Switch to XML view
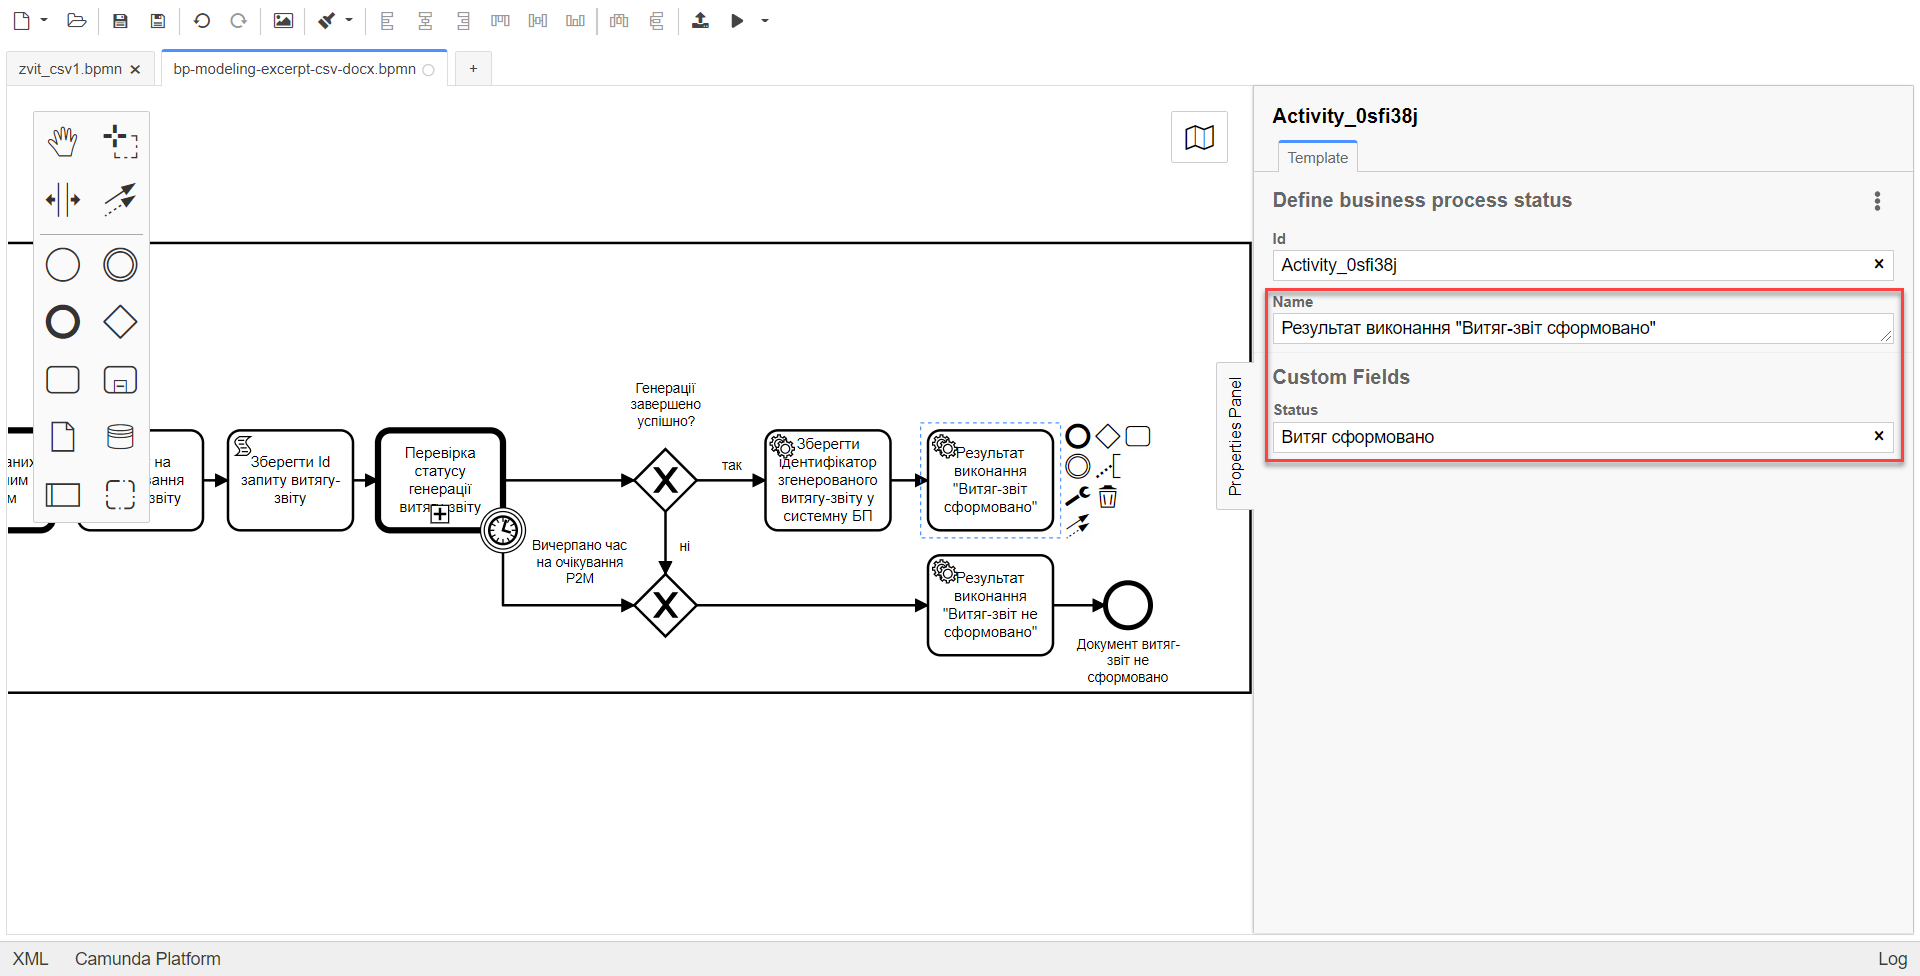The width and height of the screenshot is (1920, 976). pos(30,959)
